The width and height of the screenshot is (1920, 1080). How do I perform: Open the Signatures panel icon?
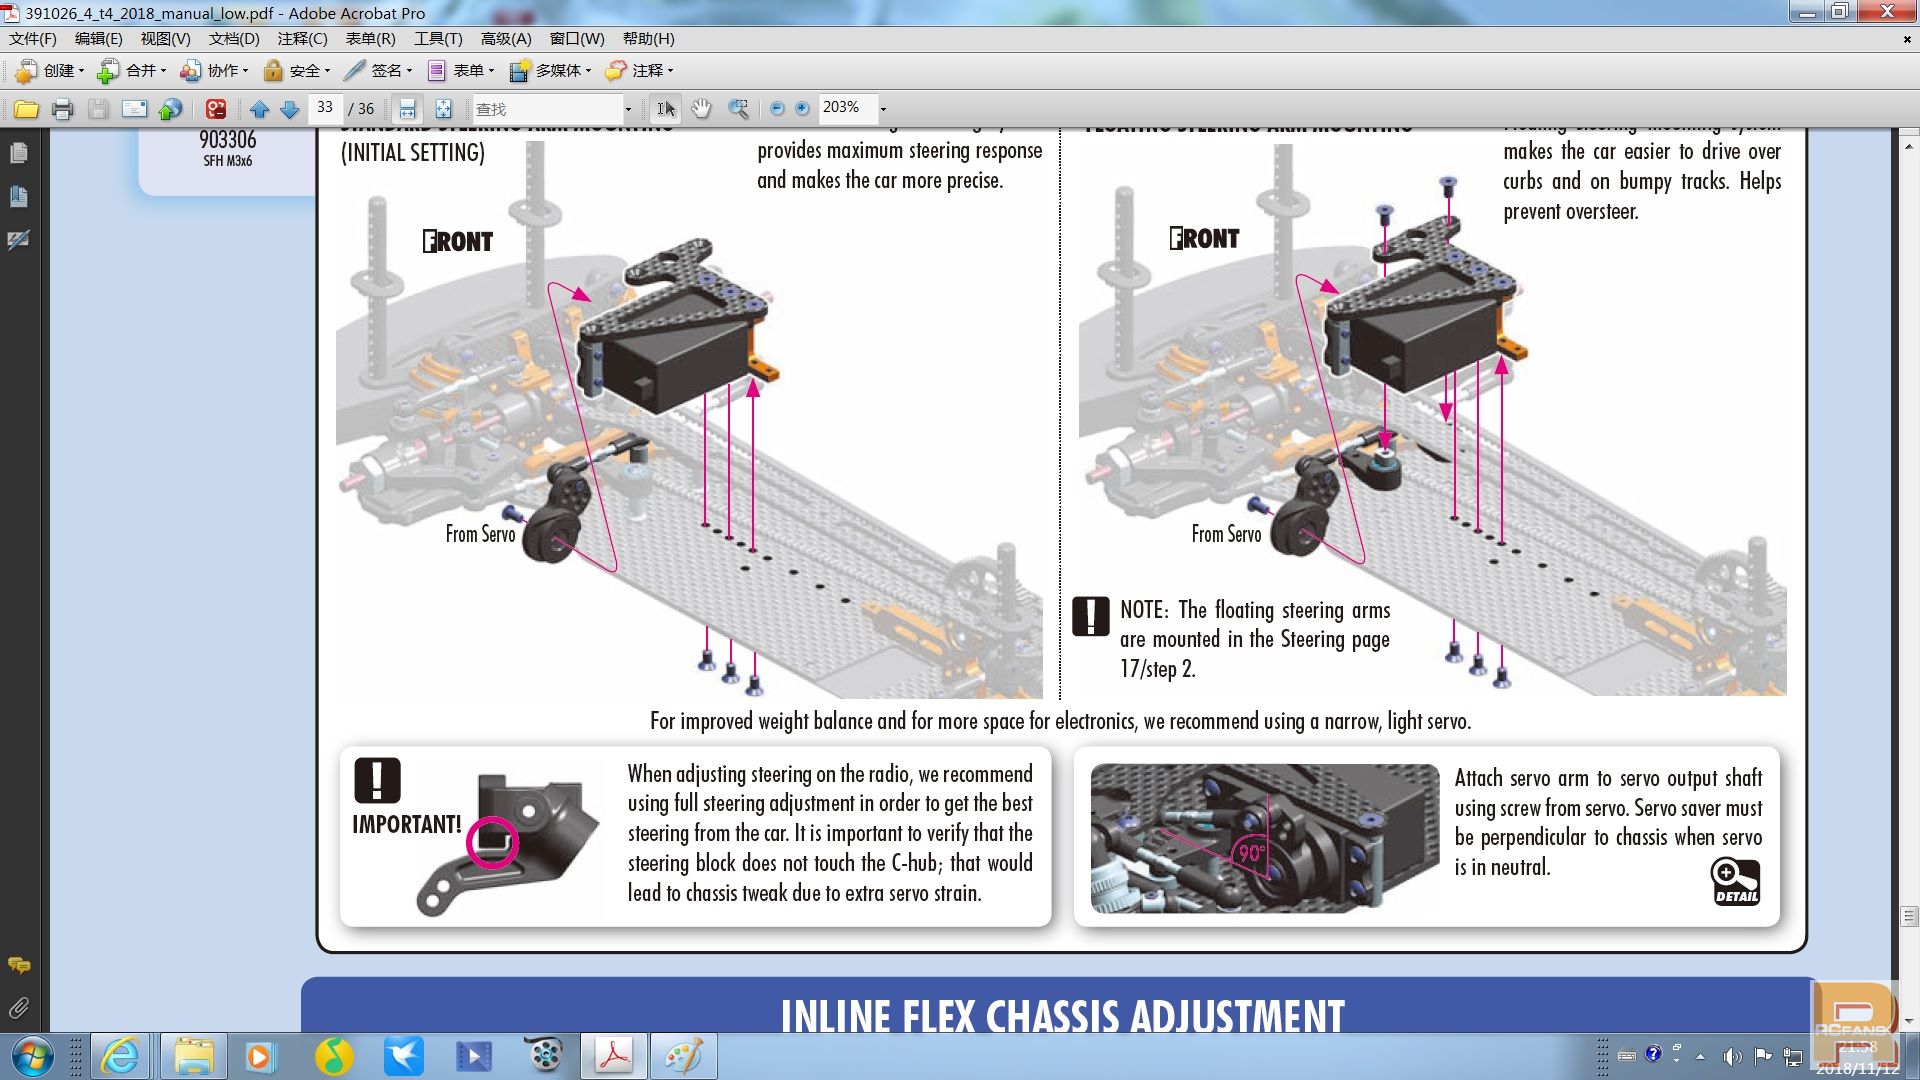tap(18, 240)
